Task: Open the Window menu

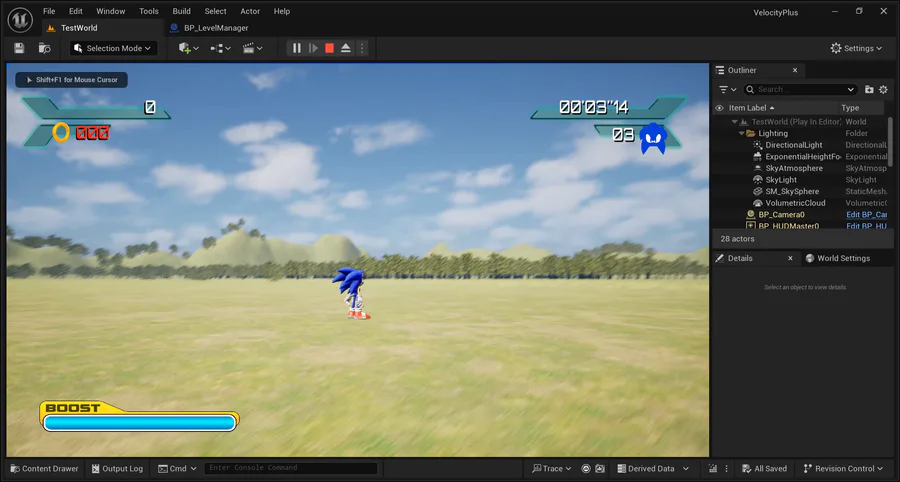Action: click(111, 11)
